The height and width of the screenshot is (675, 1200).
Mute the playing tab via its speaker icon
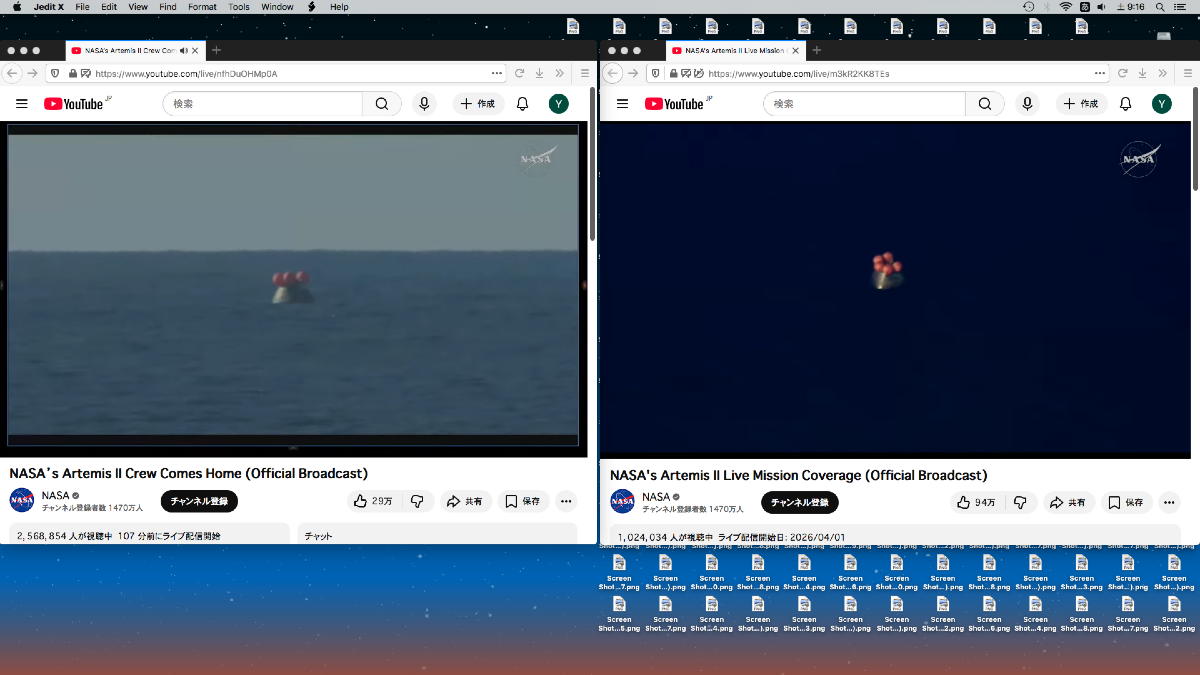click(184, 50)
